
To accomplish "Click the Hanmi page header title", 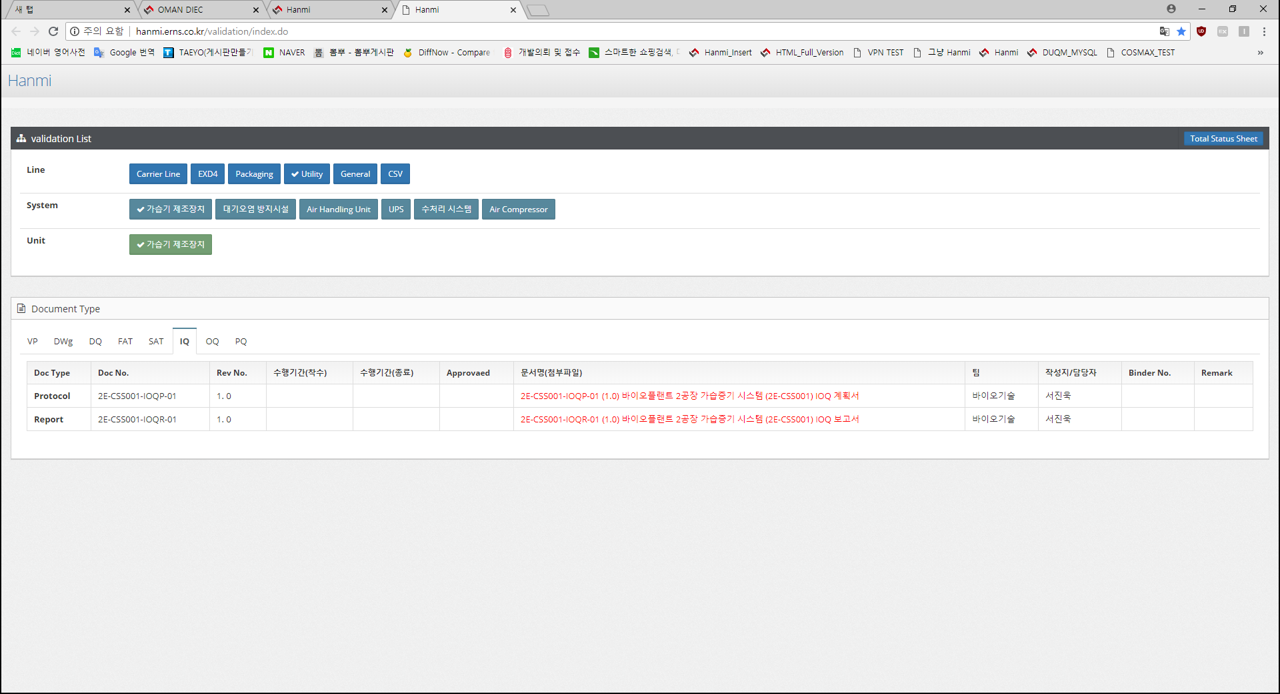I will click(x=29, y=80).
